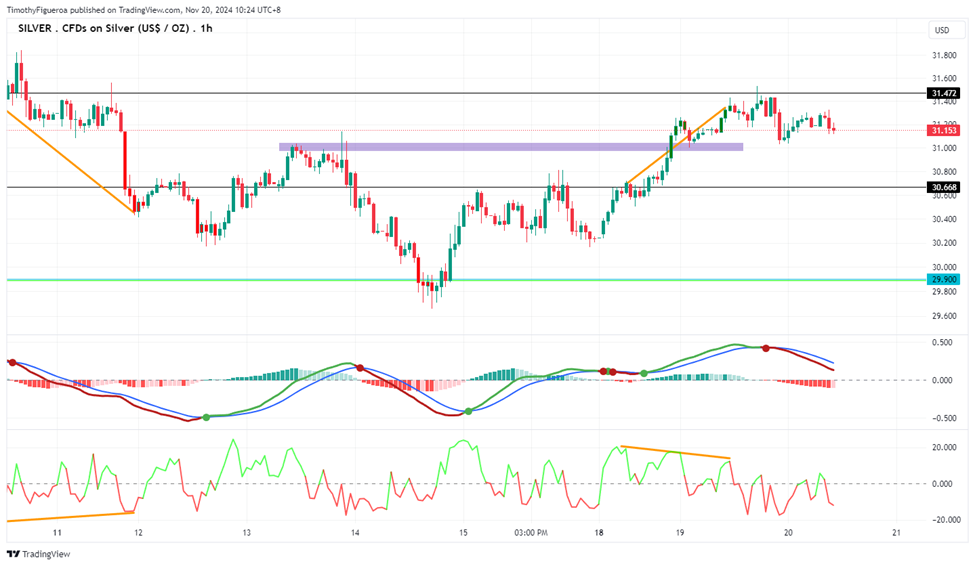Select the gray horizontal line at 31.472
Viewport: 975px width, 566px height.
[x=466, y=93]
